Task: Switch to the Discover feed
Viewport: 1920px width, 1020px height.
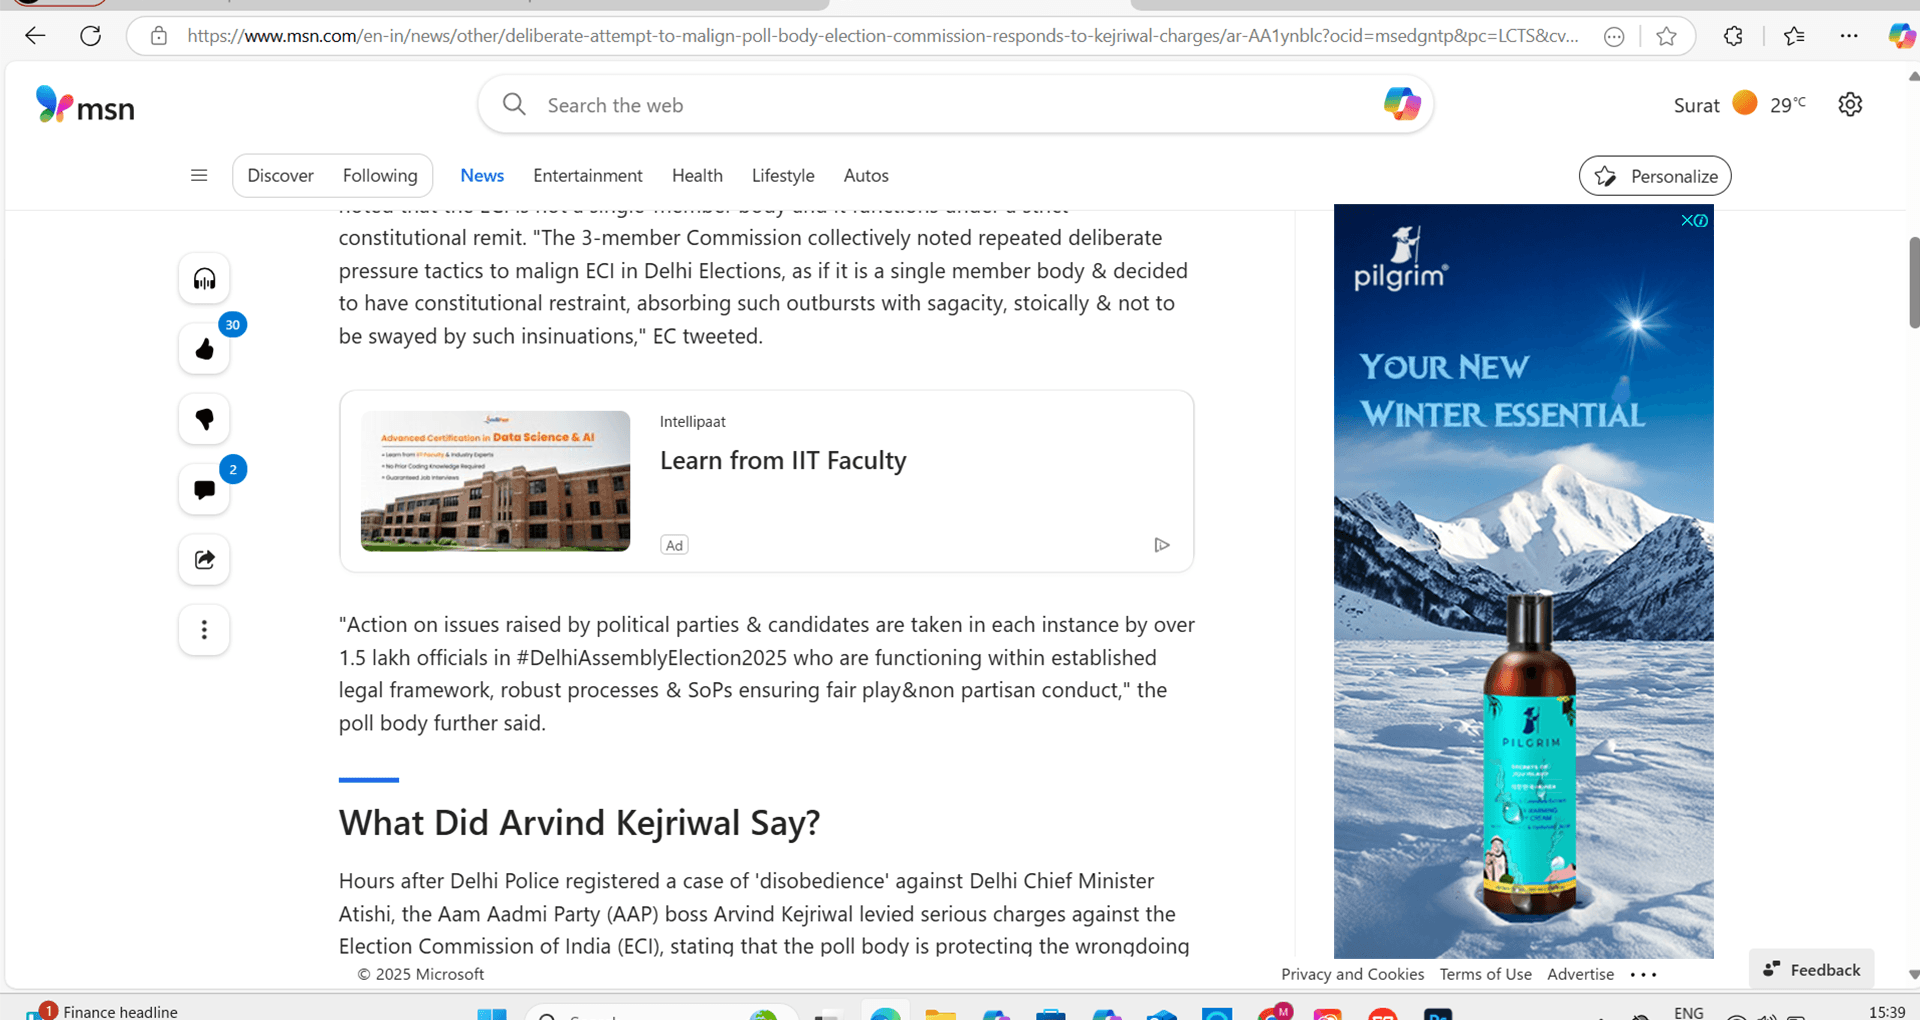Action: [280, 176]
